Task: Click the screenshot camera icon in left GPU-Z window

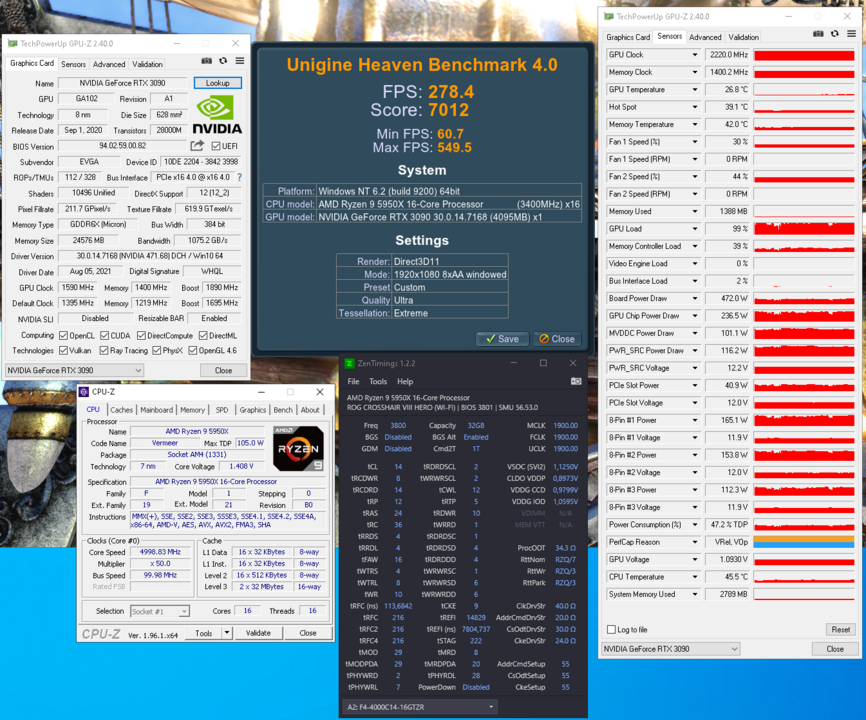Action: tap(207, 61)
